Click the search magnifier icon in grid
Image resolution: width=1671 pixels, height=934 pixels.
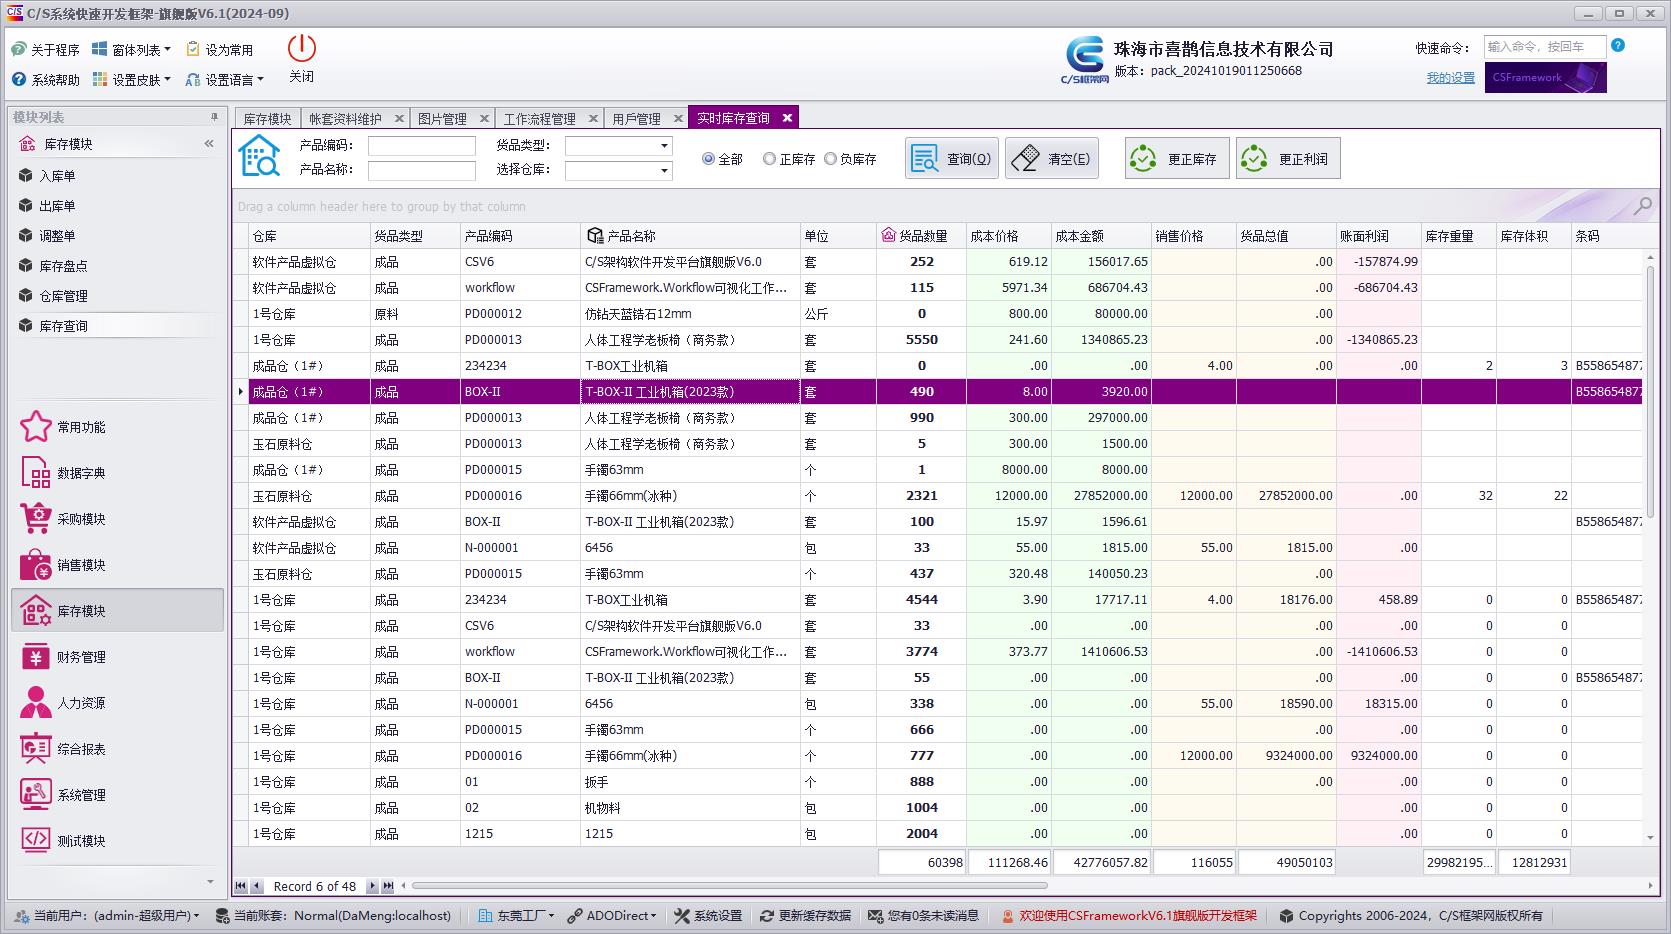(1642, 206)
